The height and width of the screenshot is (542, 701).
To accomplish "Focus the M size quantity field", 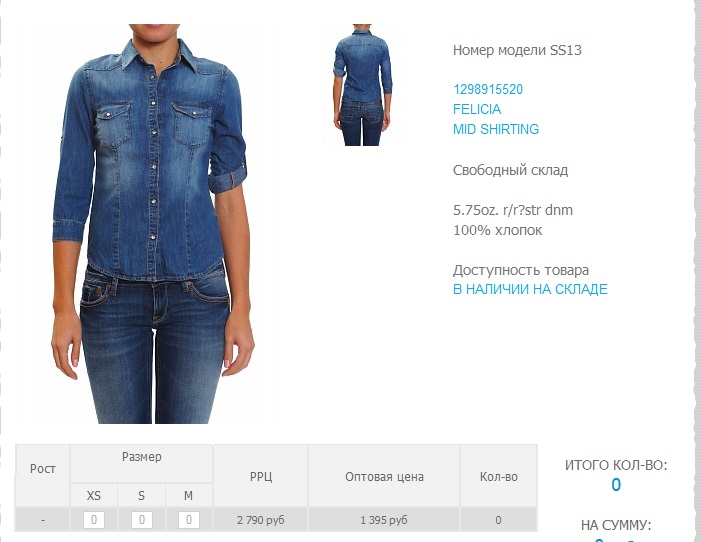I will tap(189, 520).
